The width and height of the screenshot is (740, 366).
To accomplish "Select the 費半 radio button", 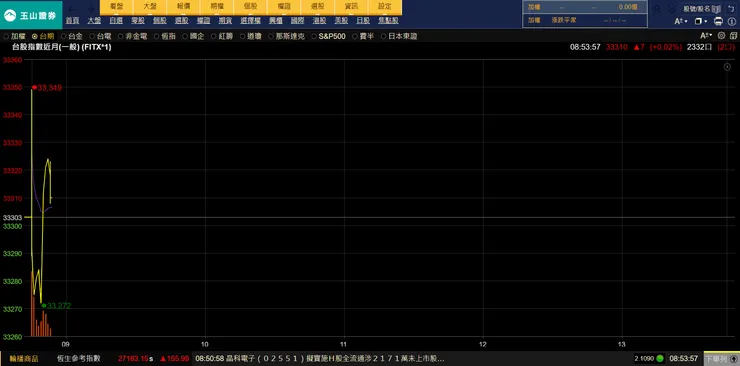I will pyautogui.click(x=355, y=36).
